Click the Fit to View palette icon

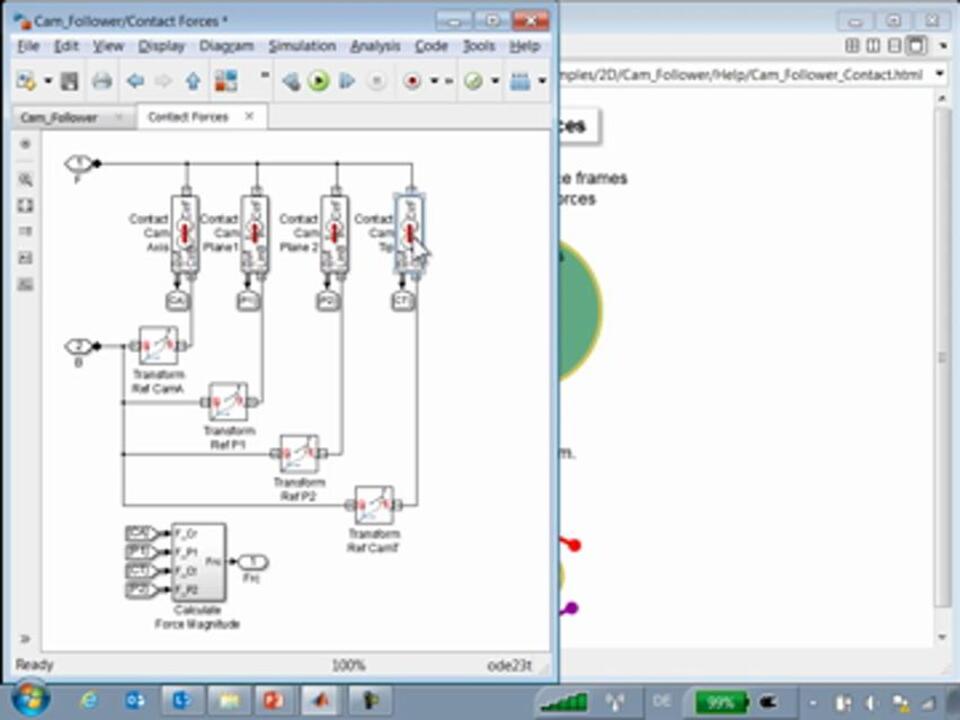[25, 206]
